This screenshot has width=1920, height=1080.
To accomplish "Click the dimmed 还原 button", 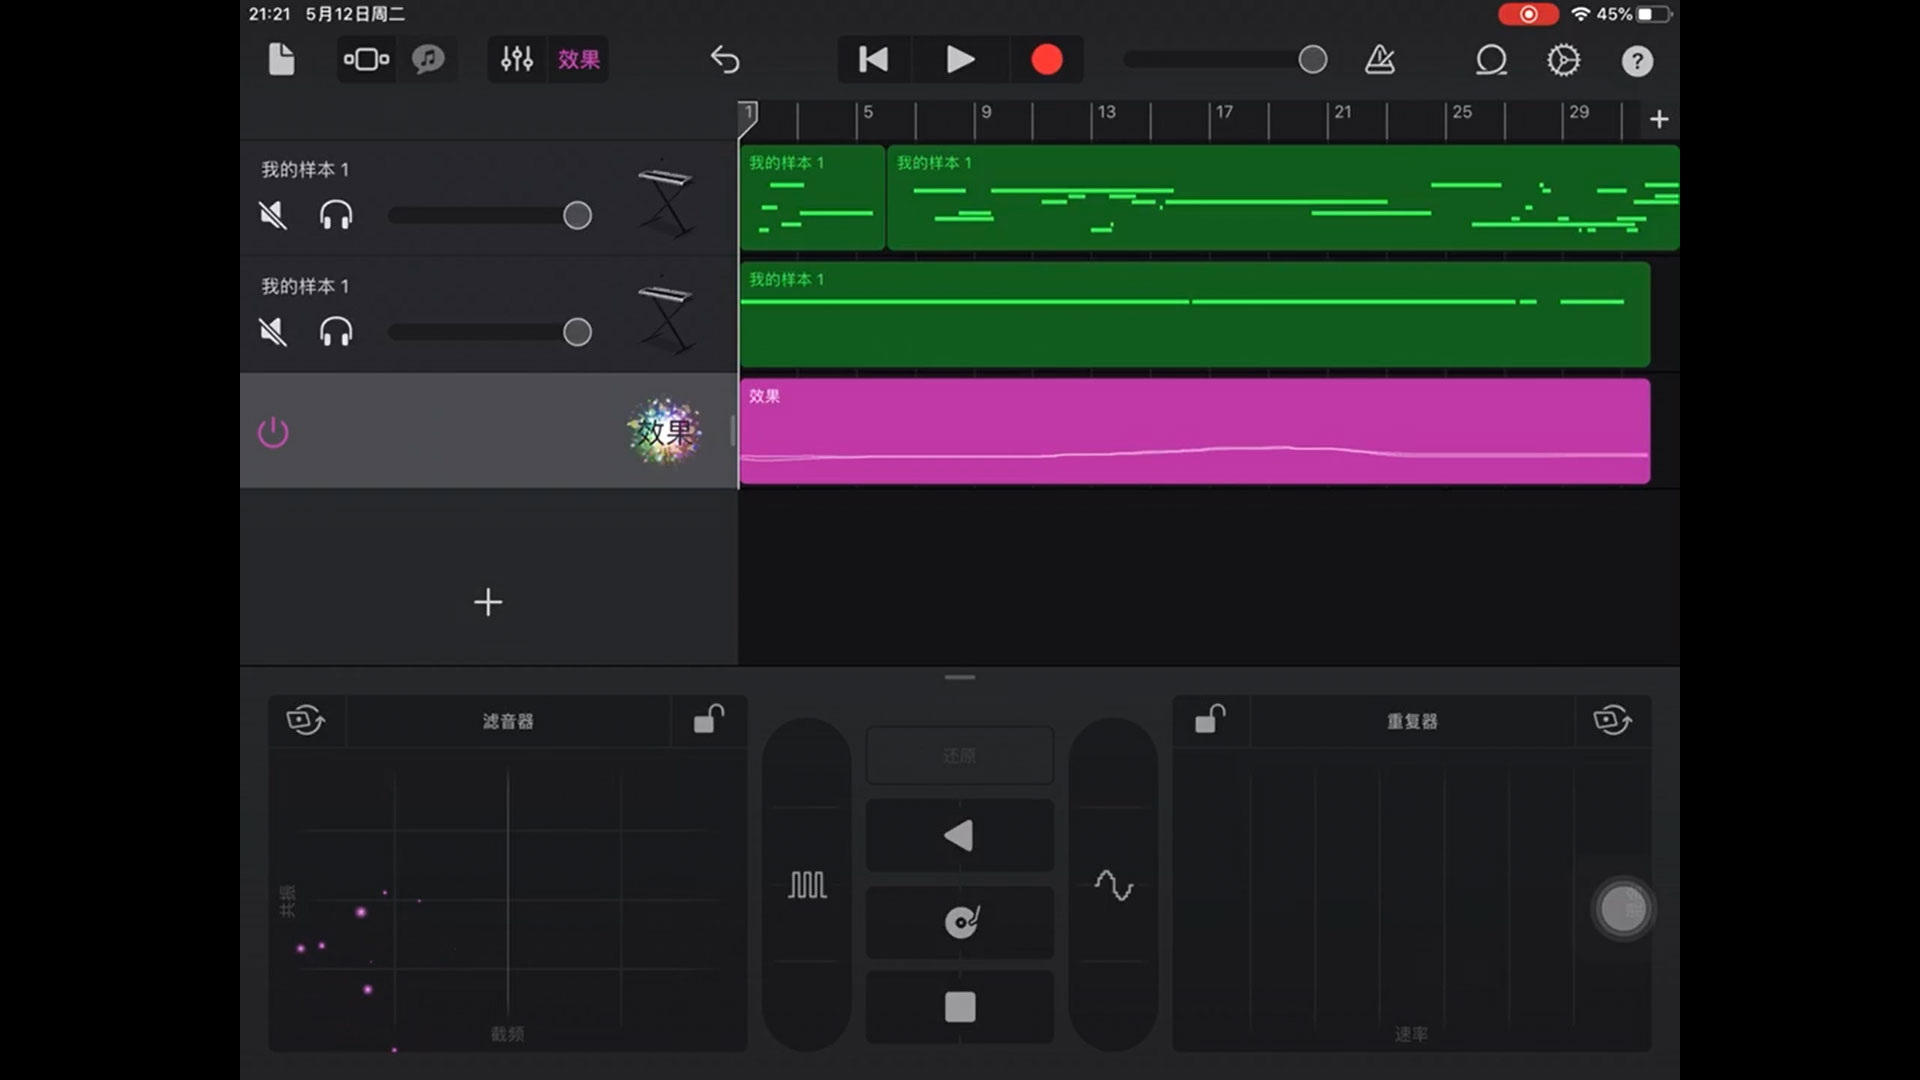I will click(959, 756).
